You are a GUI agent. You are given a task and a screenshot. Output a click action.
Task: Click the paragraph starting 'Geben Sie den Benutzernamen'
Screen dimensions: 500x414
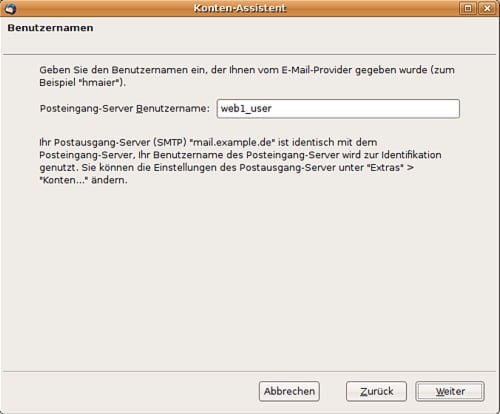247,76
